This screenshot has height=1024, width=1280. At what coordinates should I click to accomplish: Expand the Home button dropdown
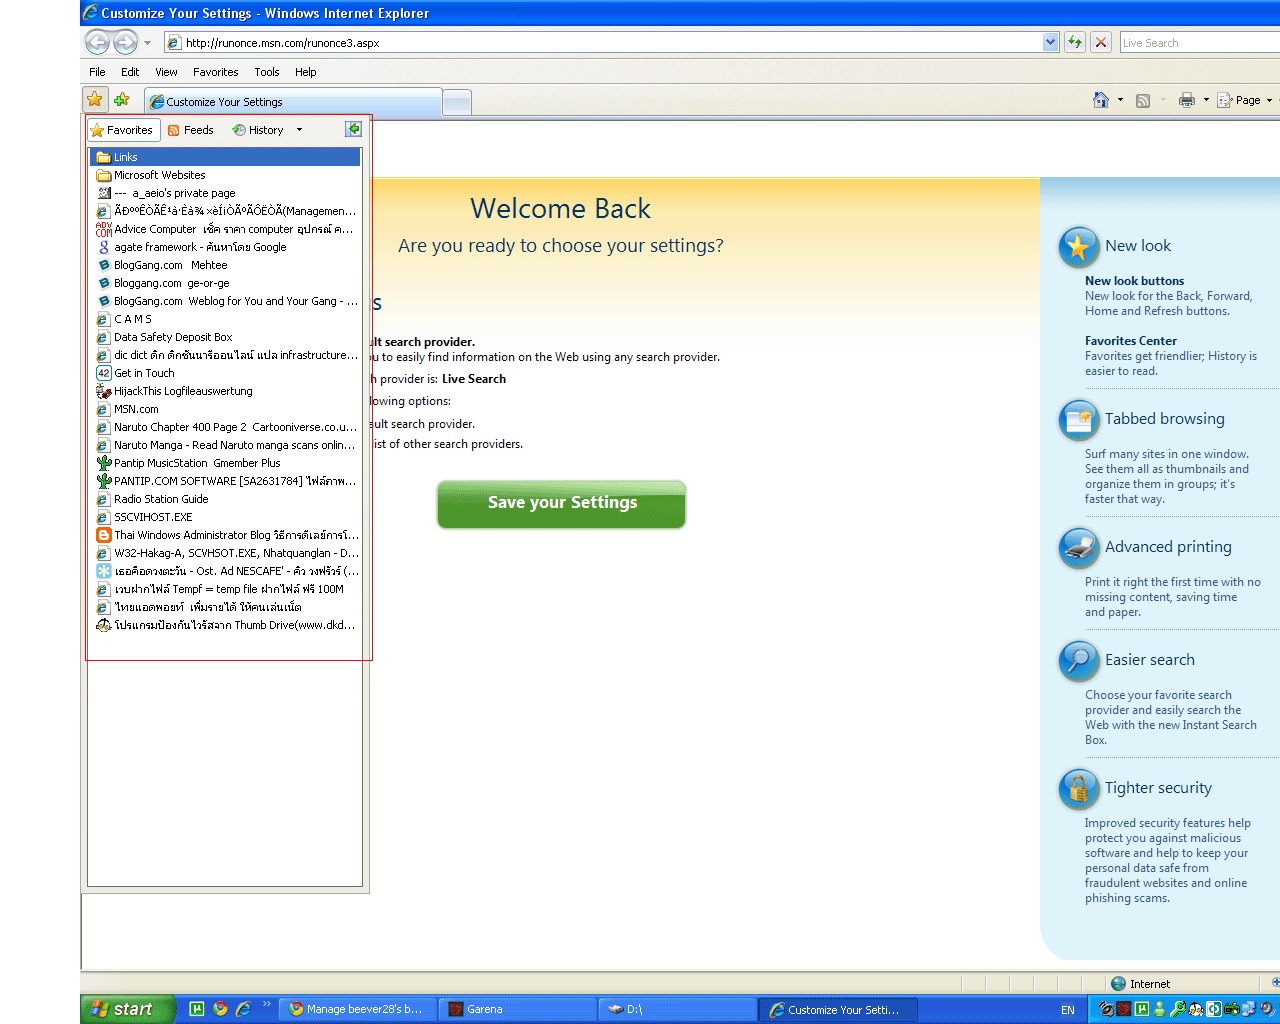click(1120, 100)
